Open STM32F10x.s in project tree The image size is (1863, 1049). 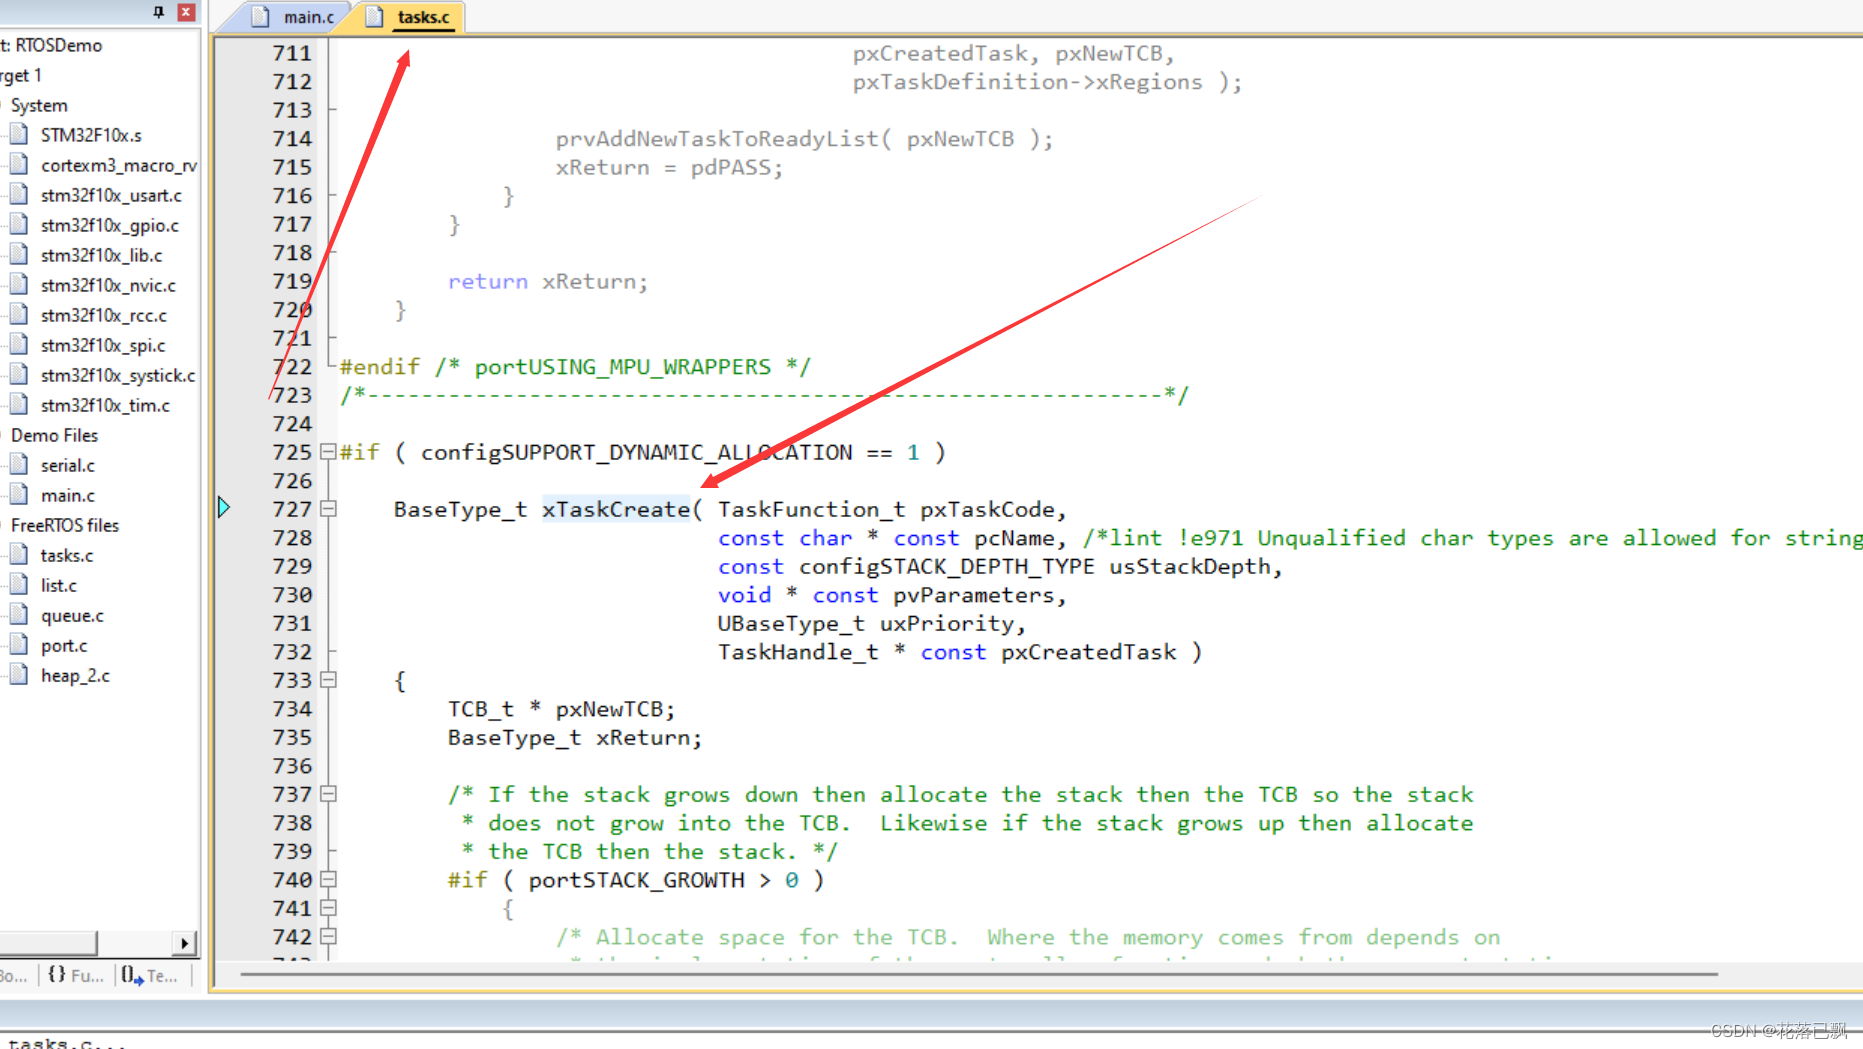tap(91, 135)
